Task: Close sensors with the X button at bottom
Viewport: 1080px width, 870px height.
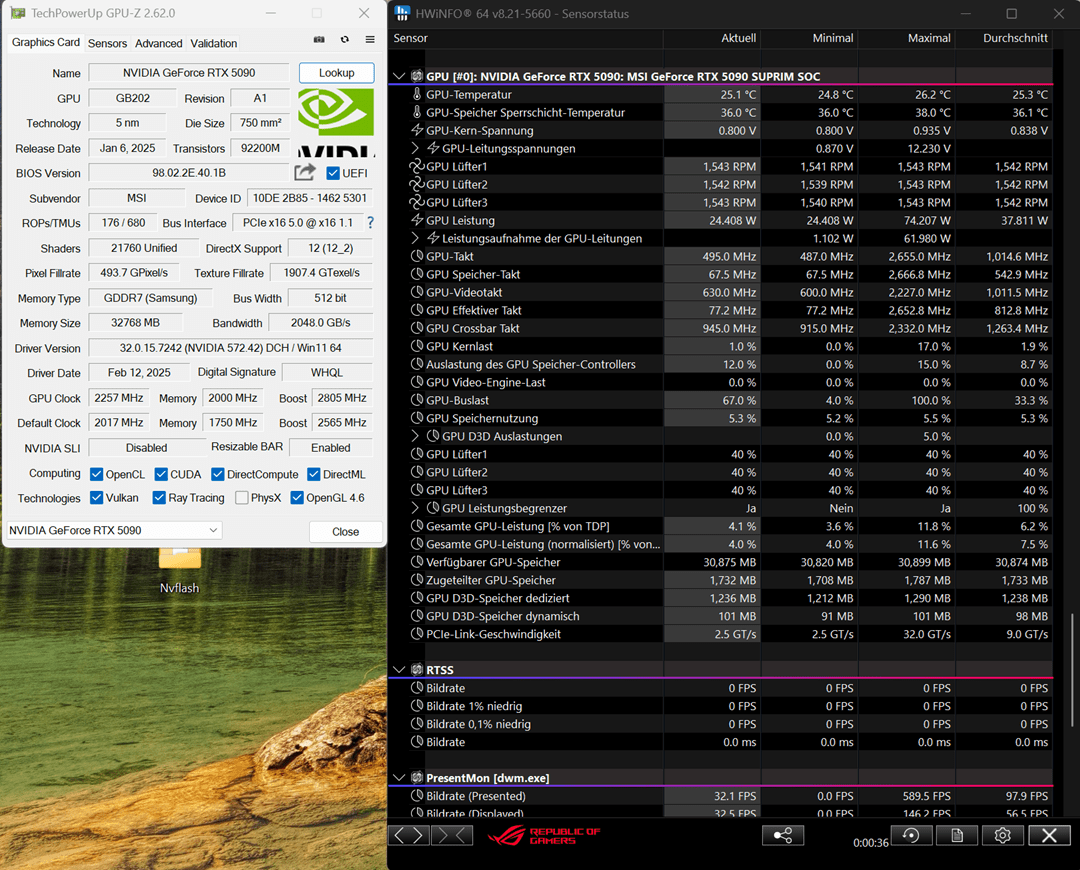Action: pos(1049,836)
